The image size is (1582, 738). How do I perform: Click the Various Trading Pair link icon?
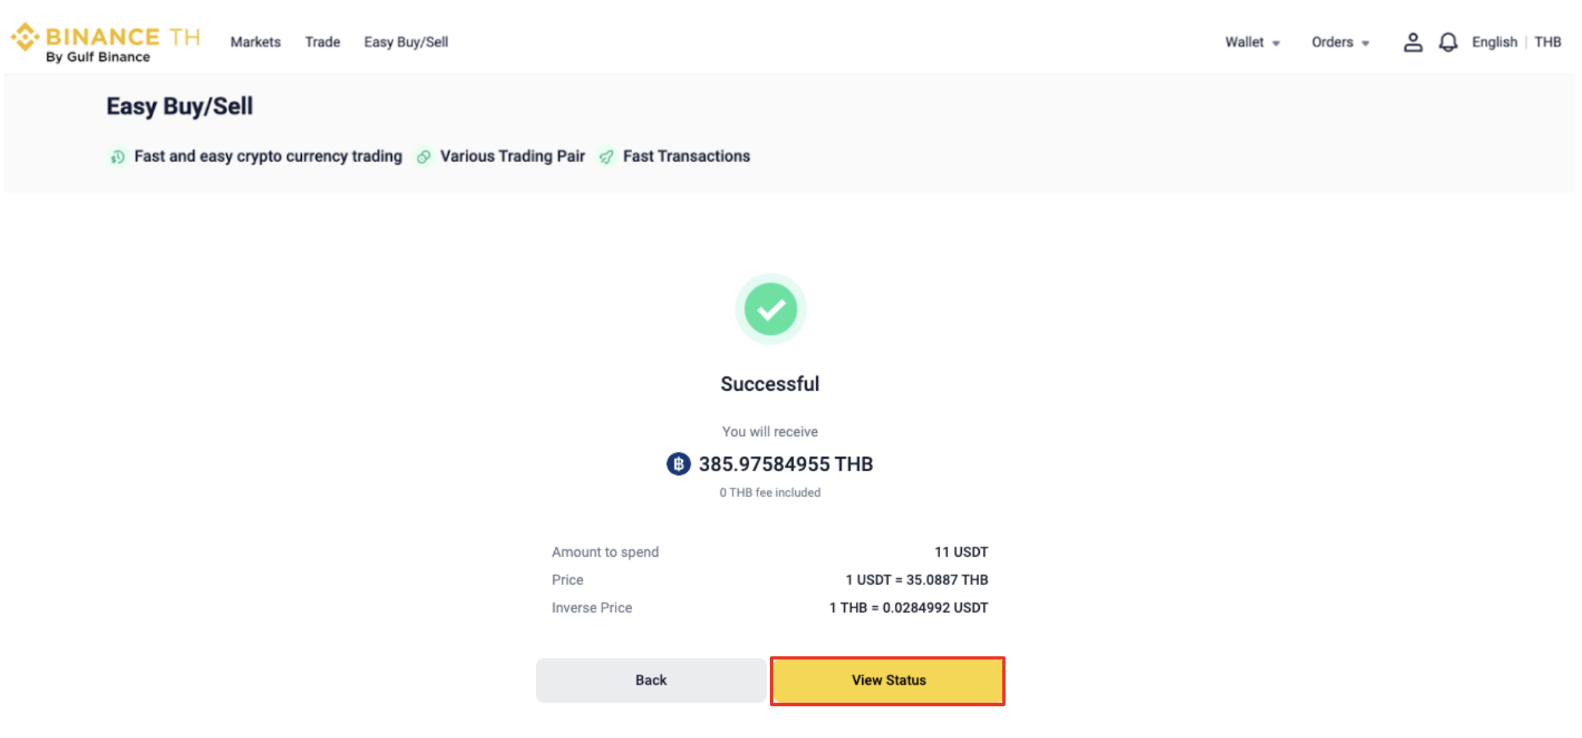pyautogui.click(x=424, y=157)
